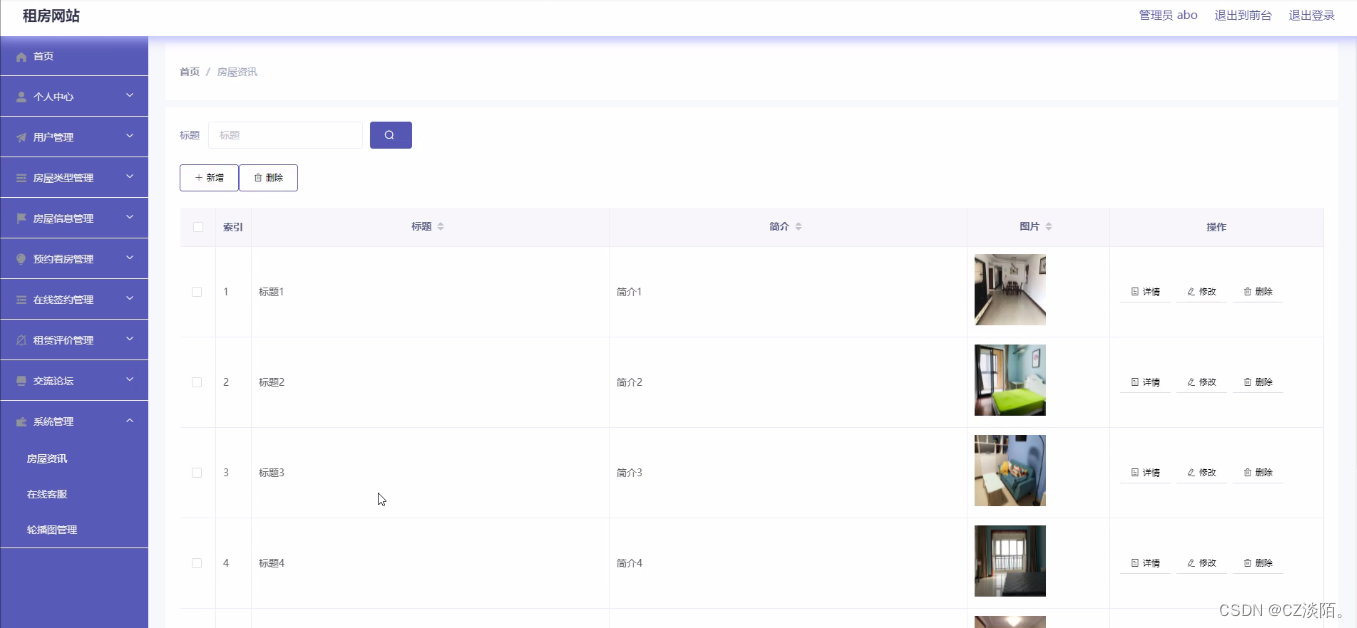This screenshot has height=628, width=1357.
Task: Expand 预约看房管理 using its chevron
Action: tap(130, 258)
